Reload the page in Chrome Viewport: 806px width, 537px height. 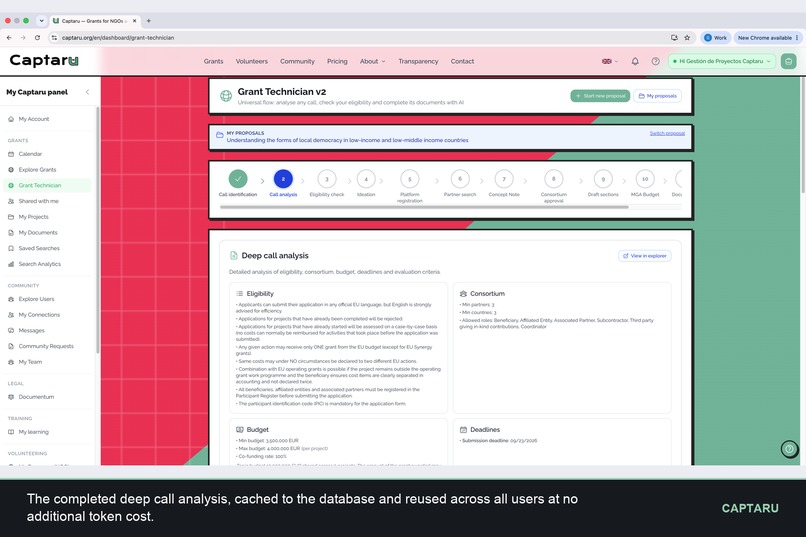pos(37,38)
